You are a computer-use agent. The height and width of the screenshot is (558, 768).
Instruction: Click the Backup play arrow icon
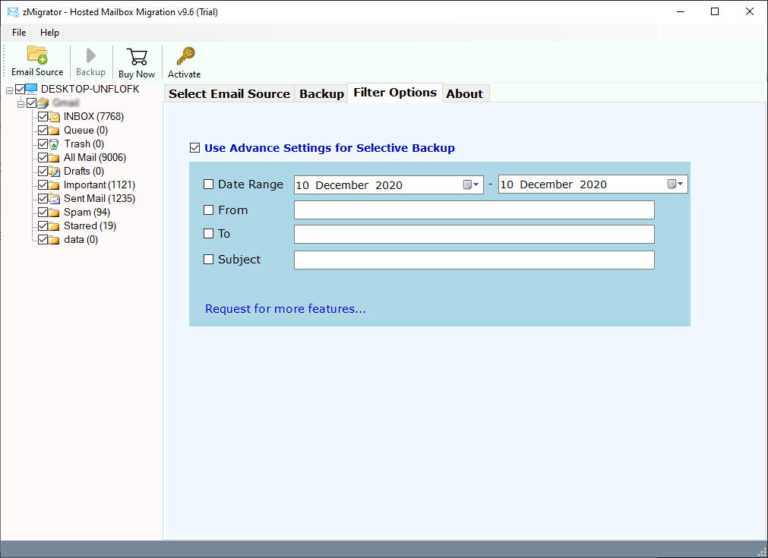click(x=91, y=55)
